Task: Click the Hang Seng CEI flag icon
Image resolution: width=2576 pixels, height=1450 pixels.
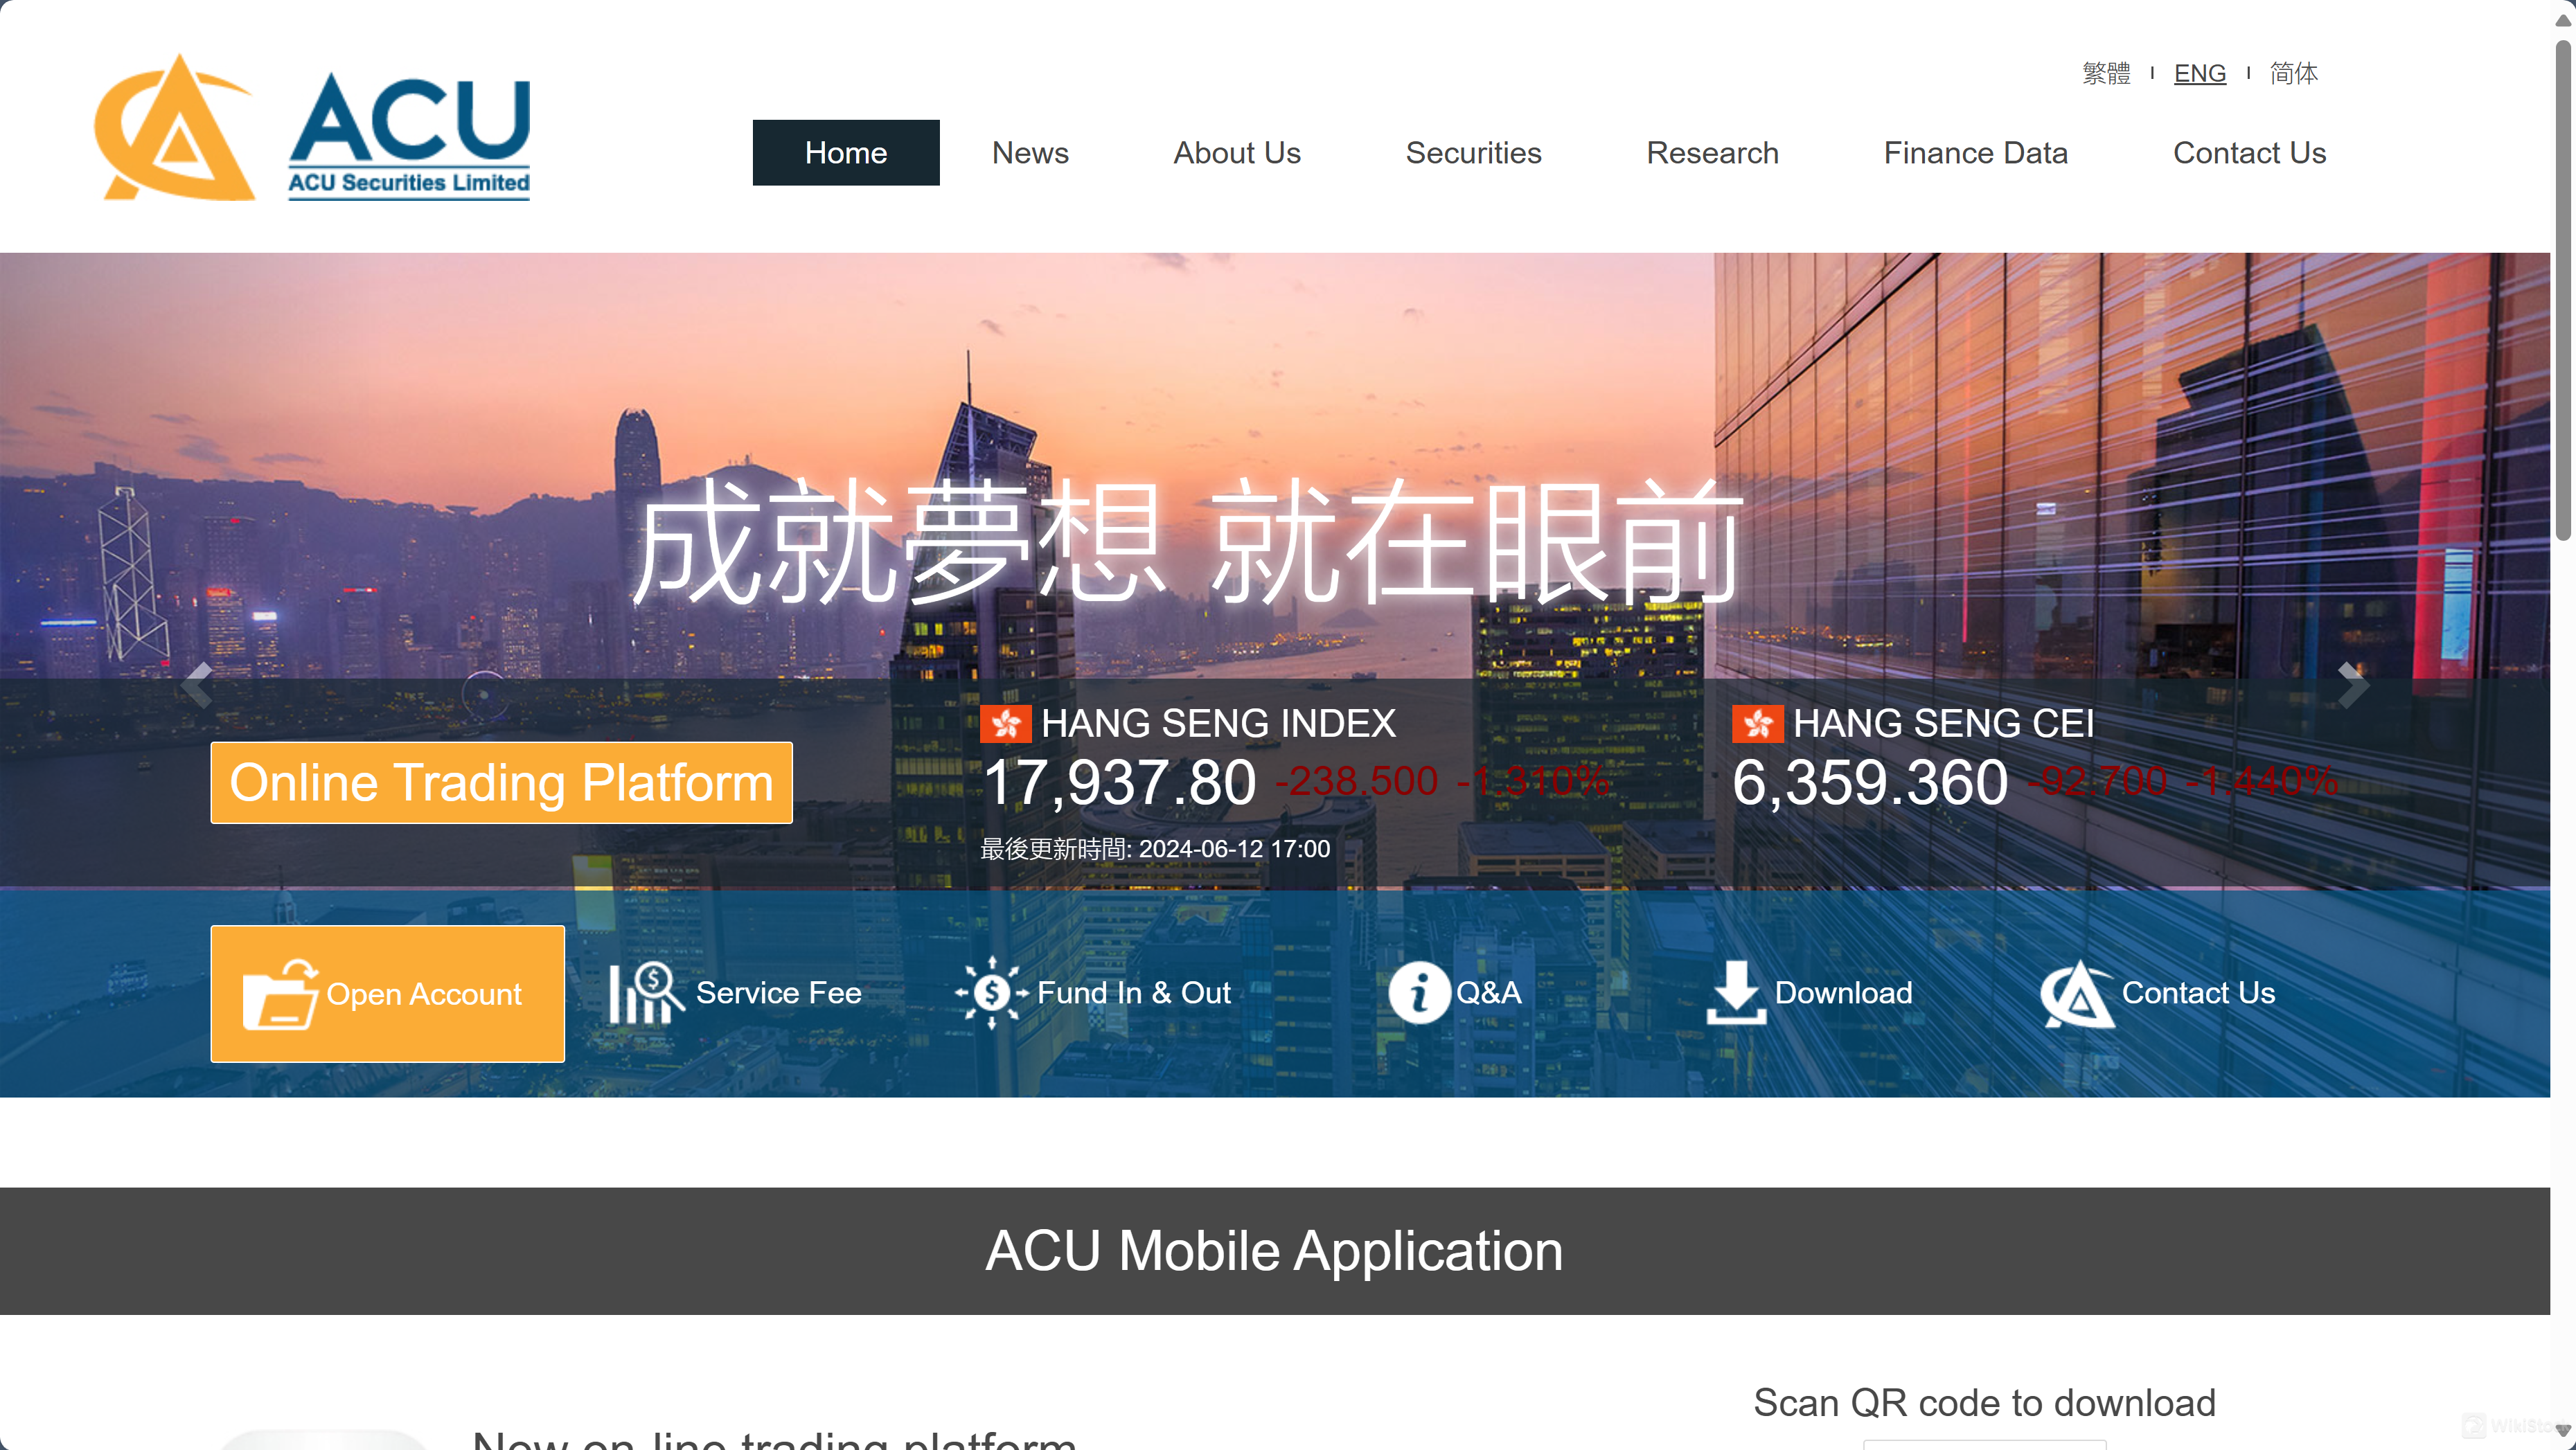Action: (x=1757, y=724)
